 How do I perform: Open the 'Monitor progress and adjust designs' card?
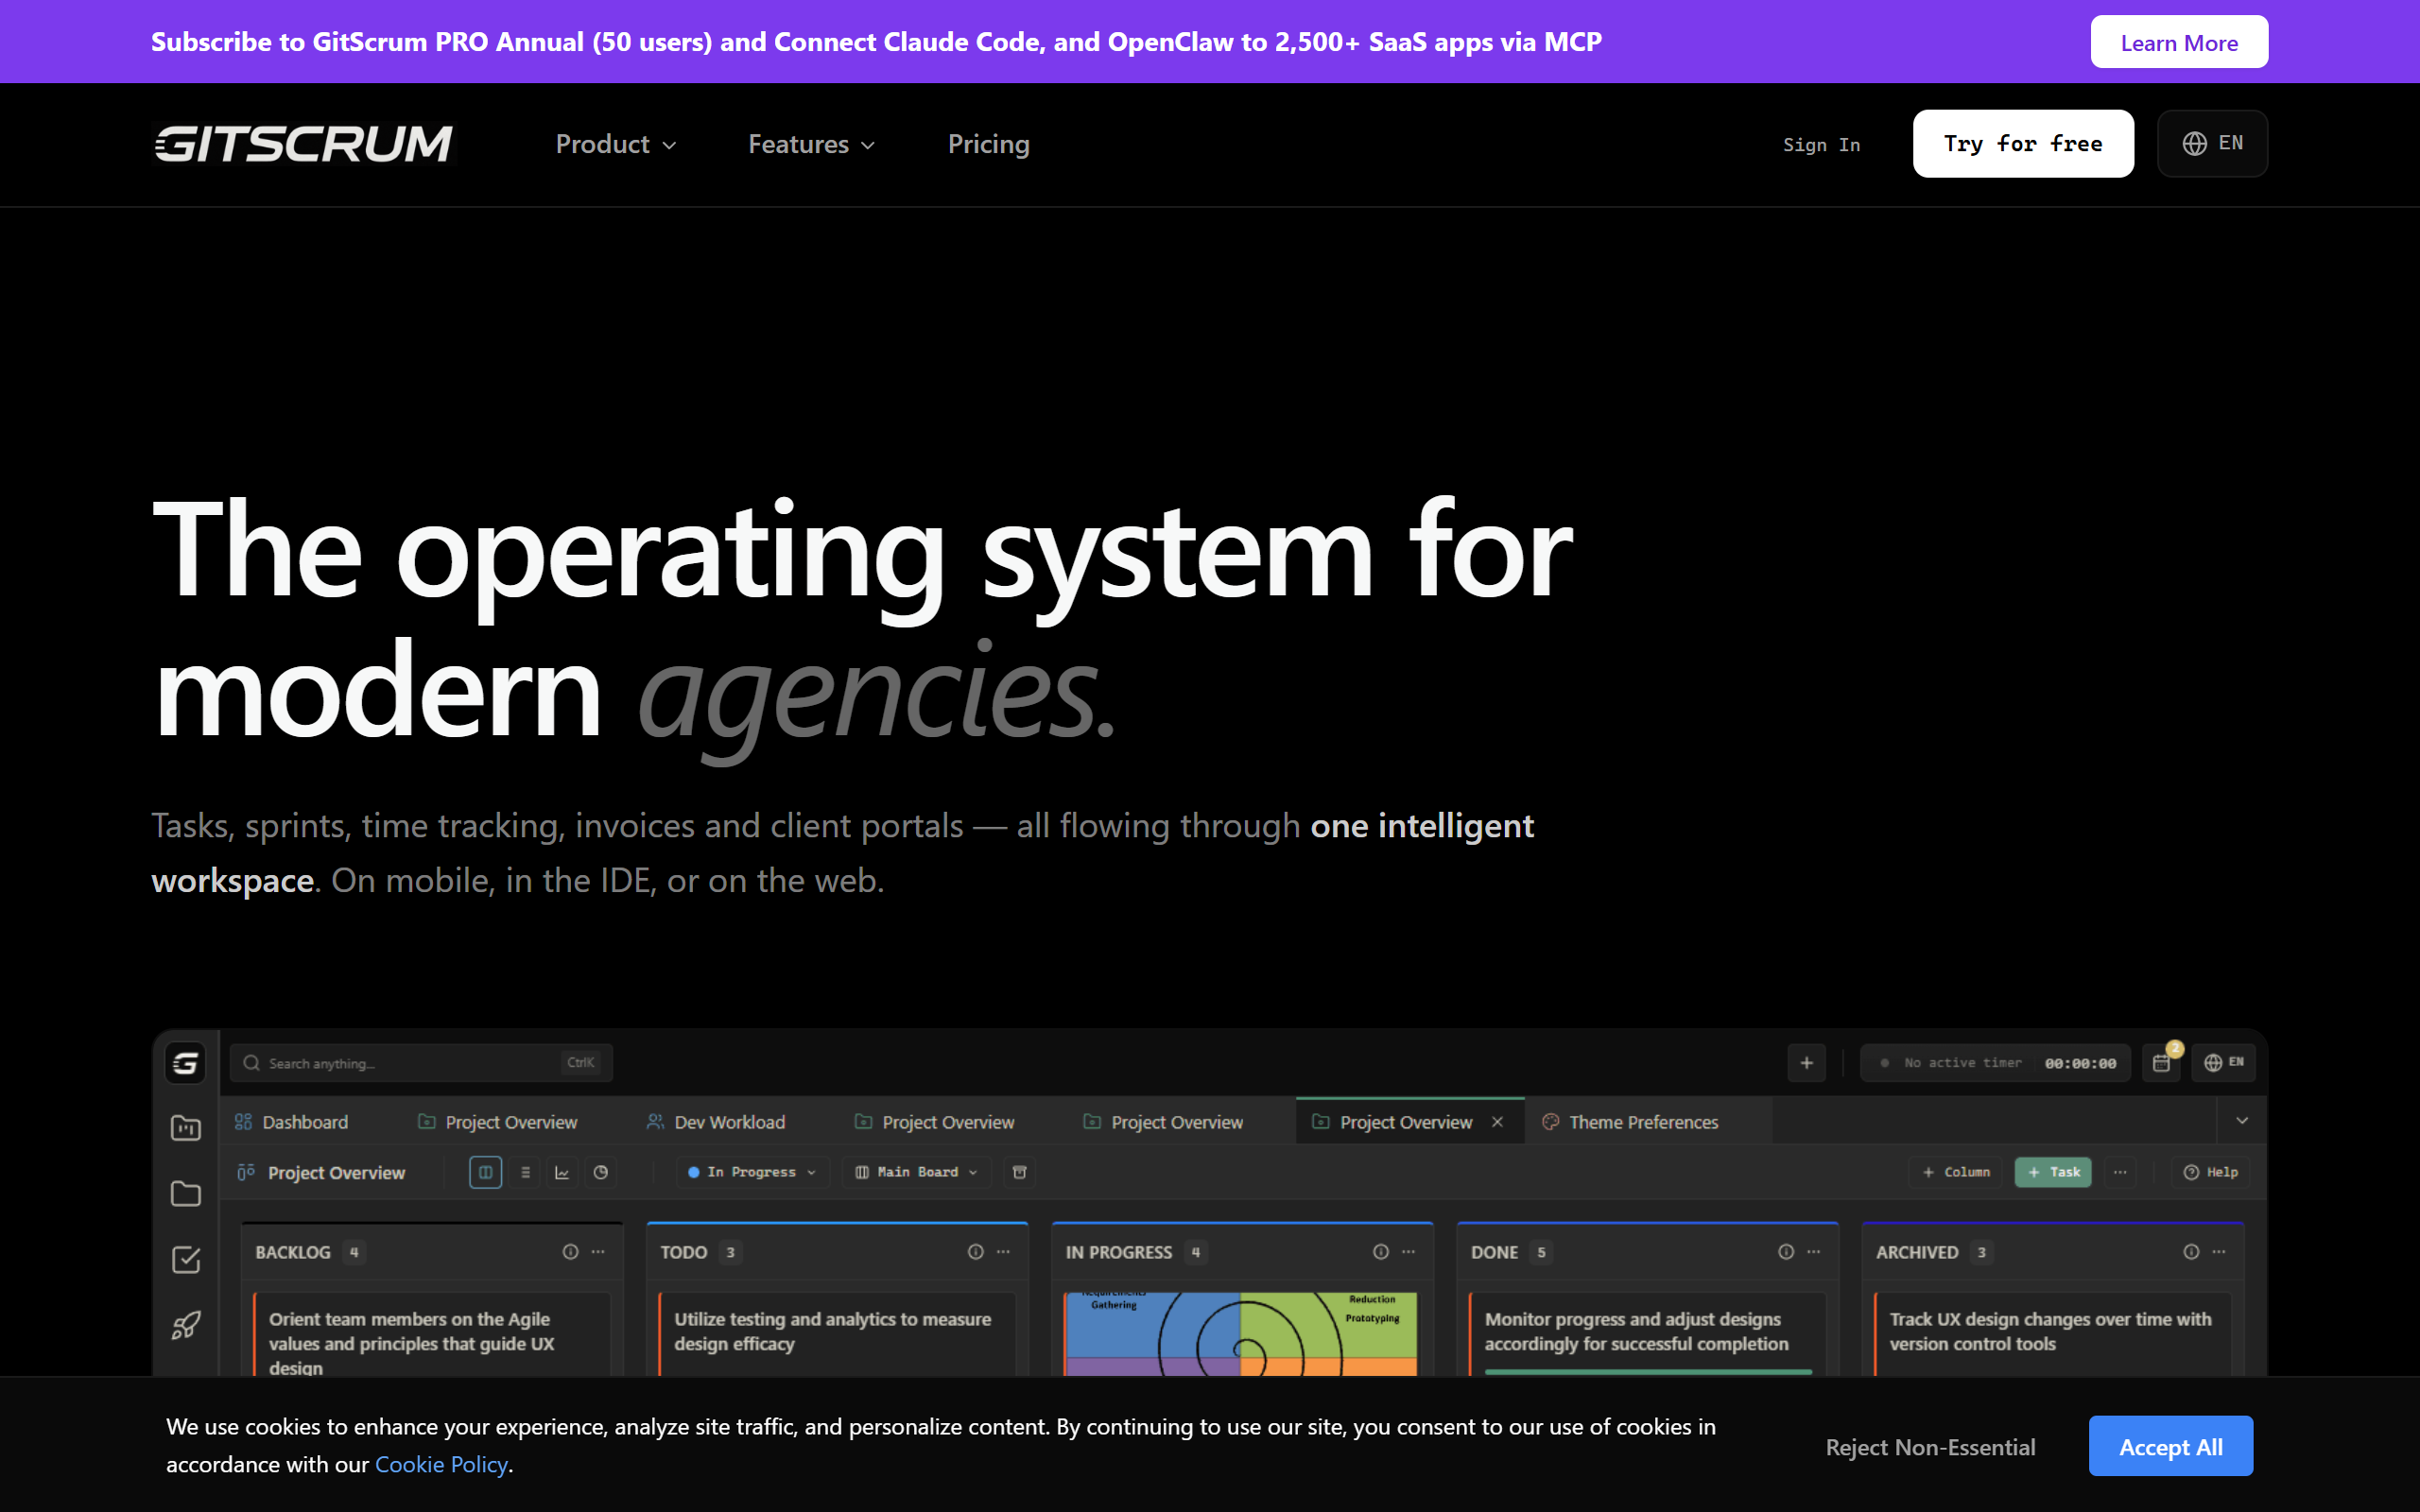[1647, 1332]
